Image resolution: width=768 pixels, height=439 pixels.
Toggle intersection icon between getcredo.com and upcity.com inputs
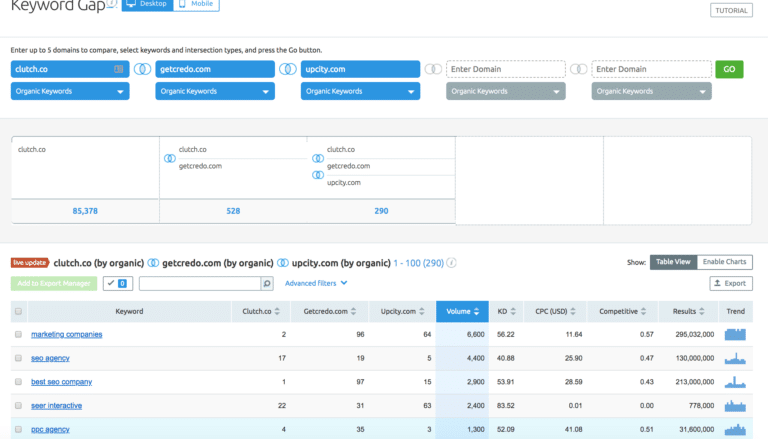288,69
